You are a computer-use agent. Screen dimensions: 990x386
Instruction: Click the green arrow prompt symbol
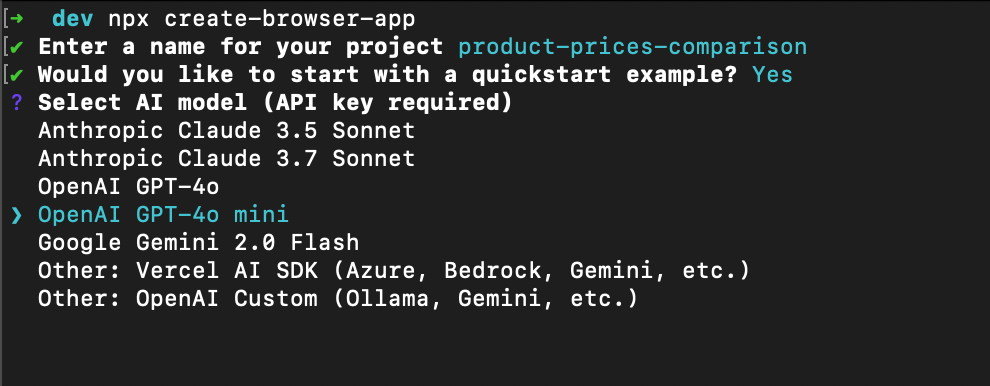click(17, 19)
